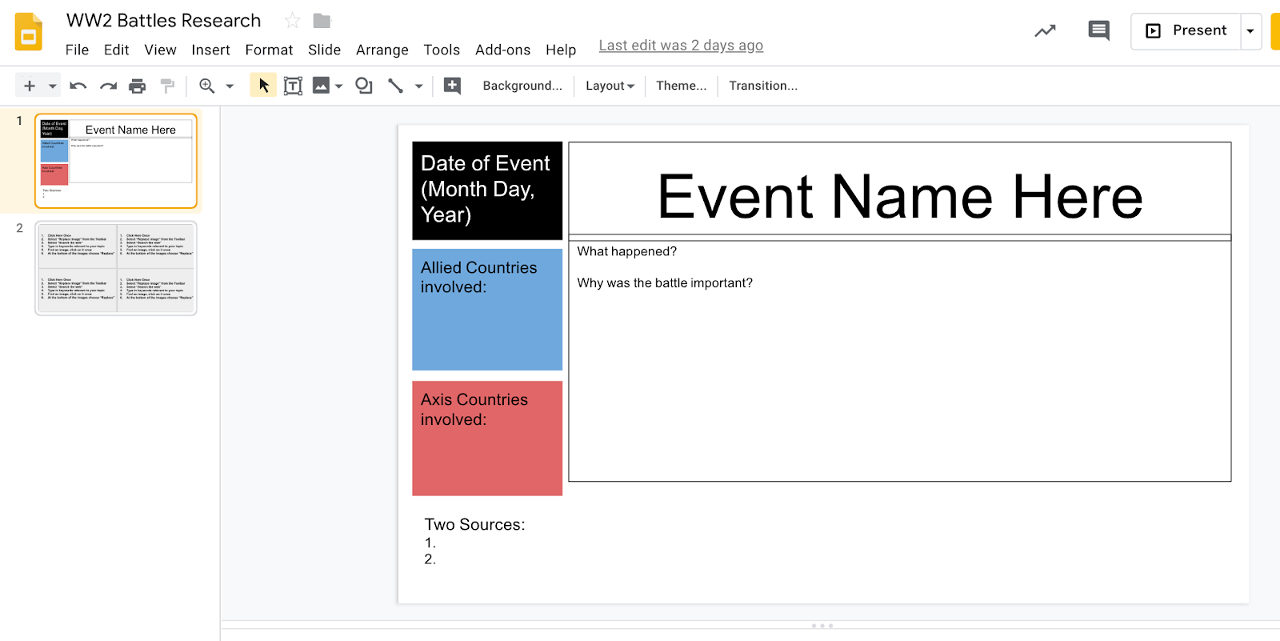The image size is (1280, 641).
Task: Open the Google Slides home logo
Action: [x=29, y=32]
